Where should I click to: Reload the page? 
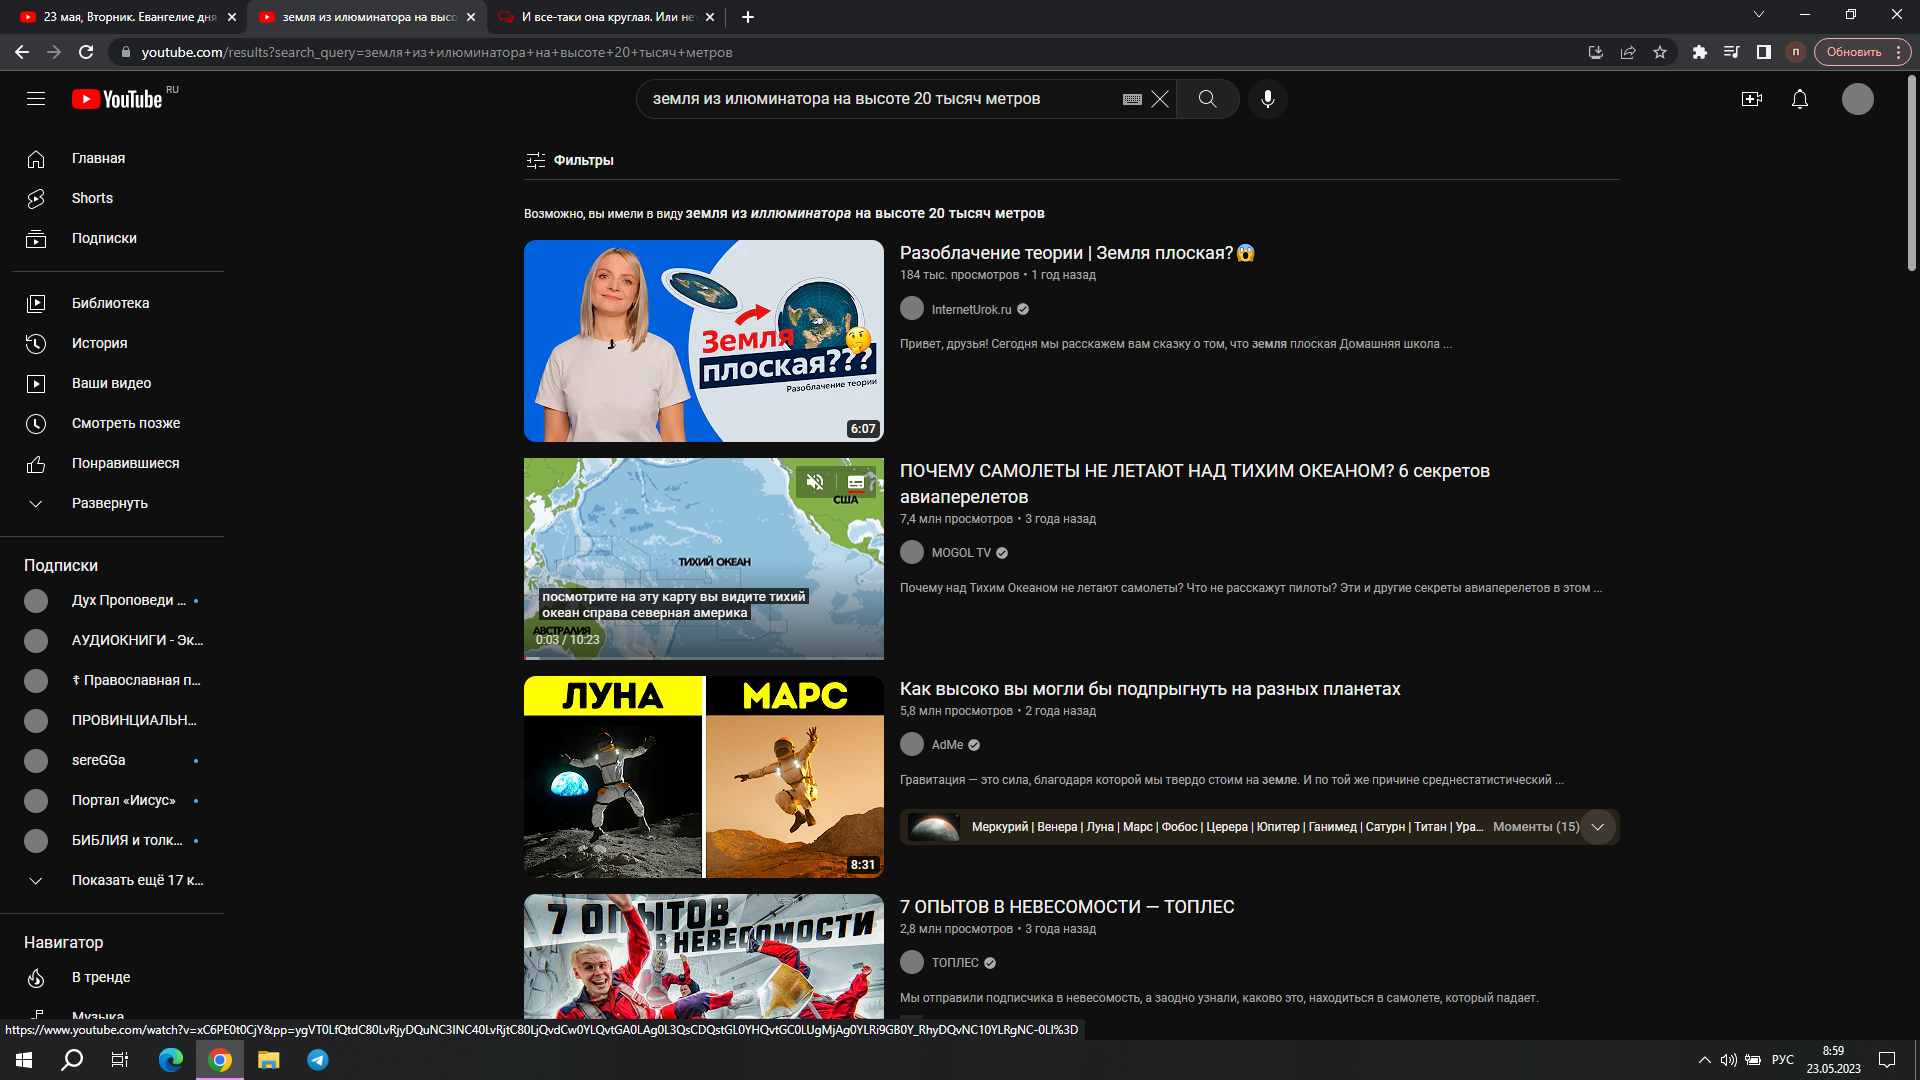coord(86,52)
